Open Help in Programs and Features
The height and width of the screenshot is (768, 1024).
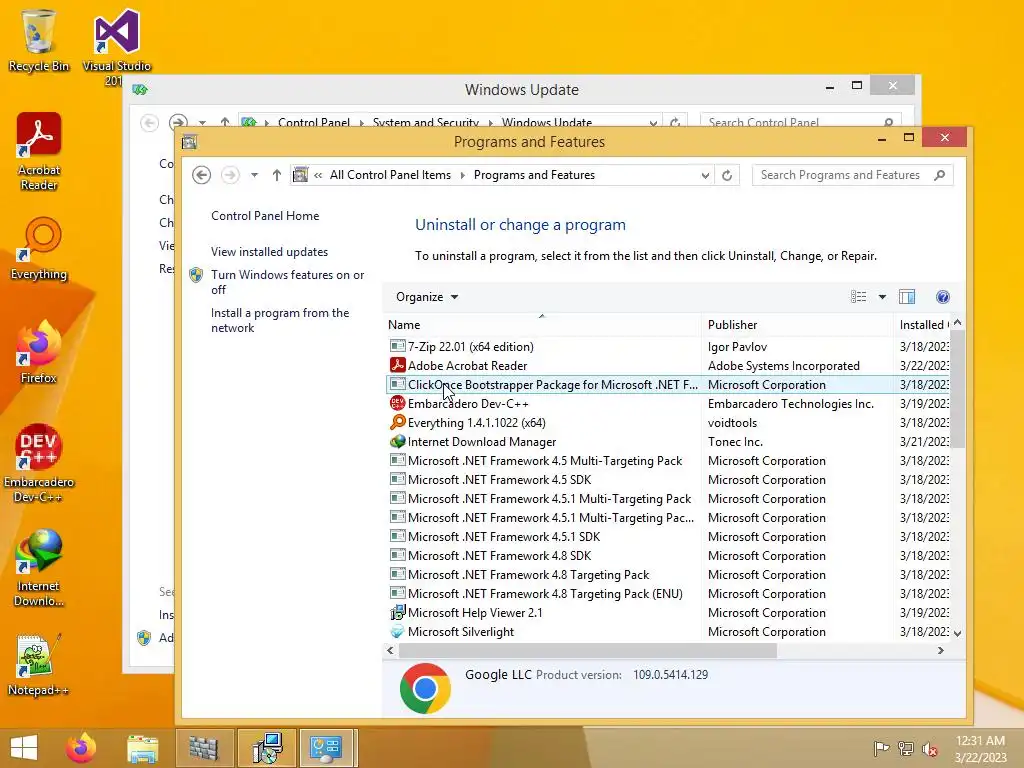[942, 297]
